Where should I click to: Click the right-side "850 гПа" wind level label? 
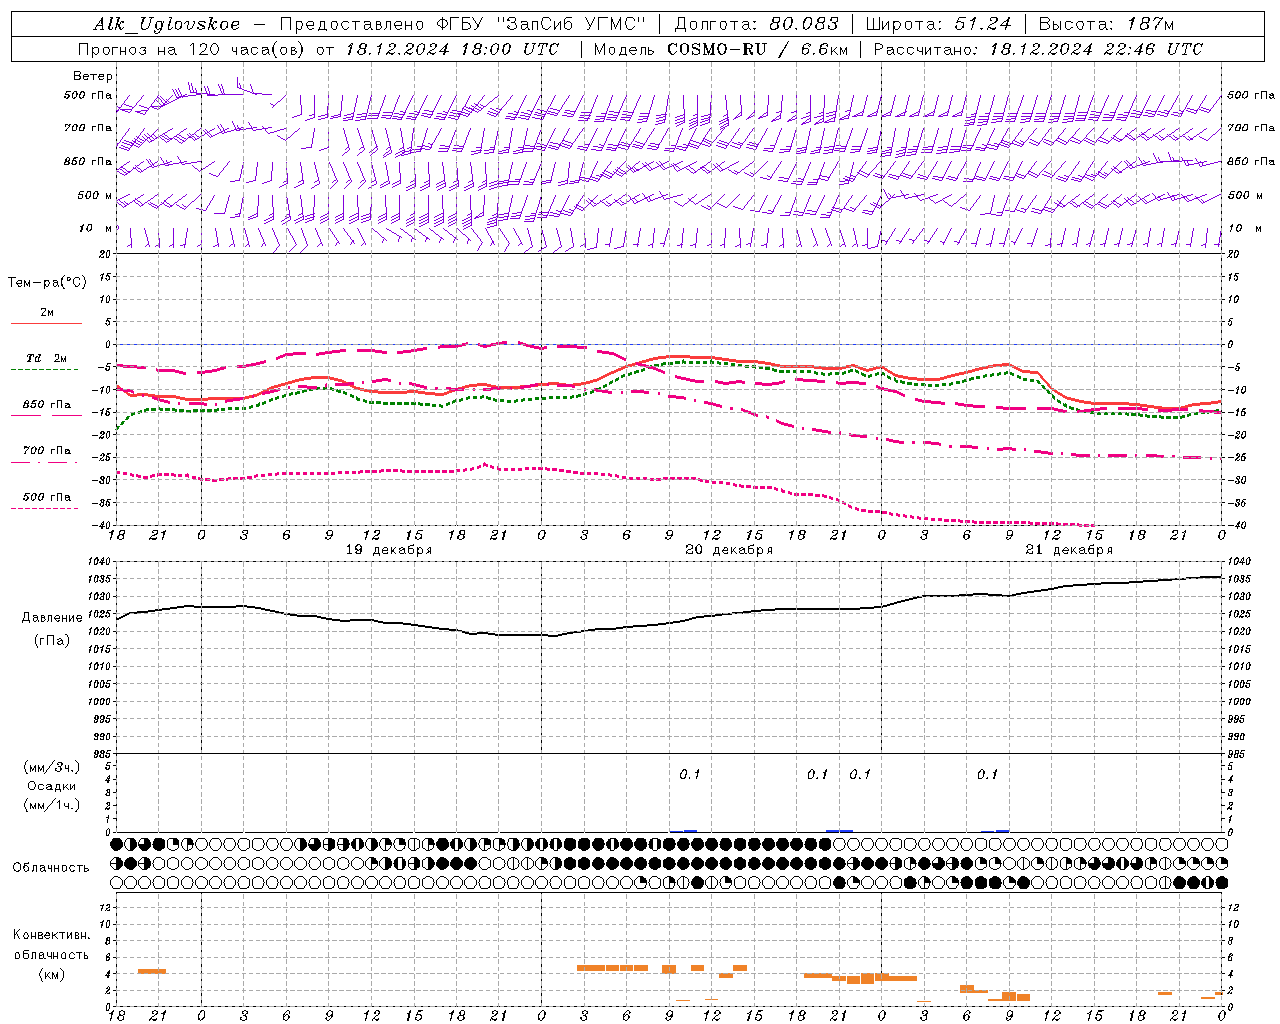pyautogui.click(x=1251, y=161)
